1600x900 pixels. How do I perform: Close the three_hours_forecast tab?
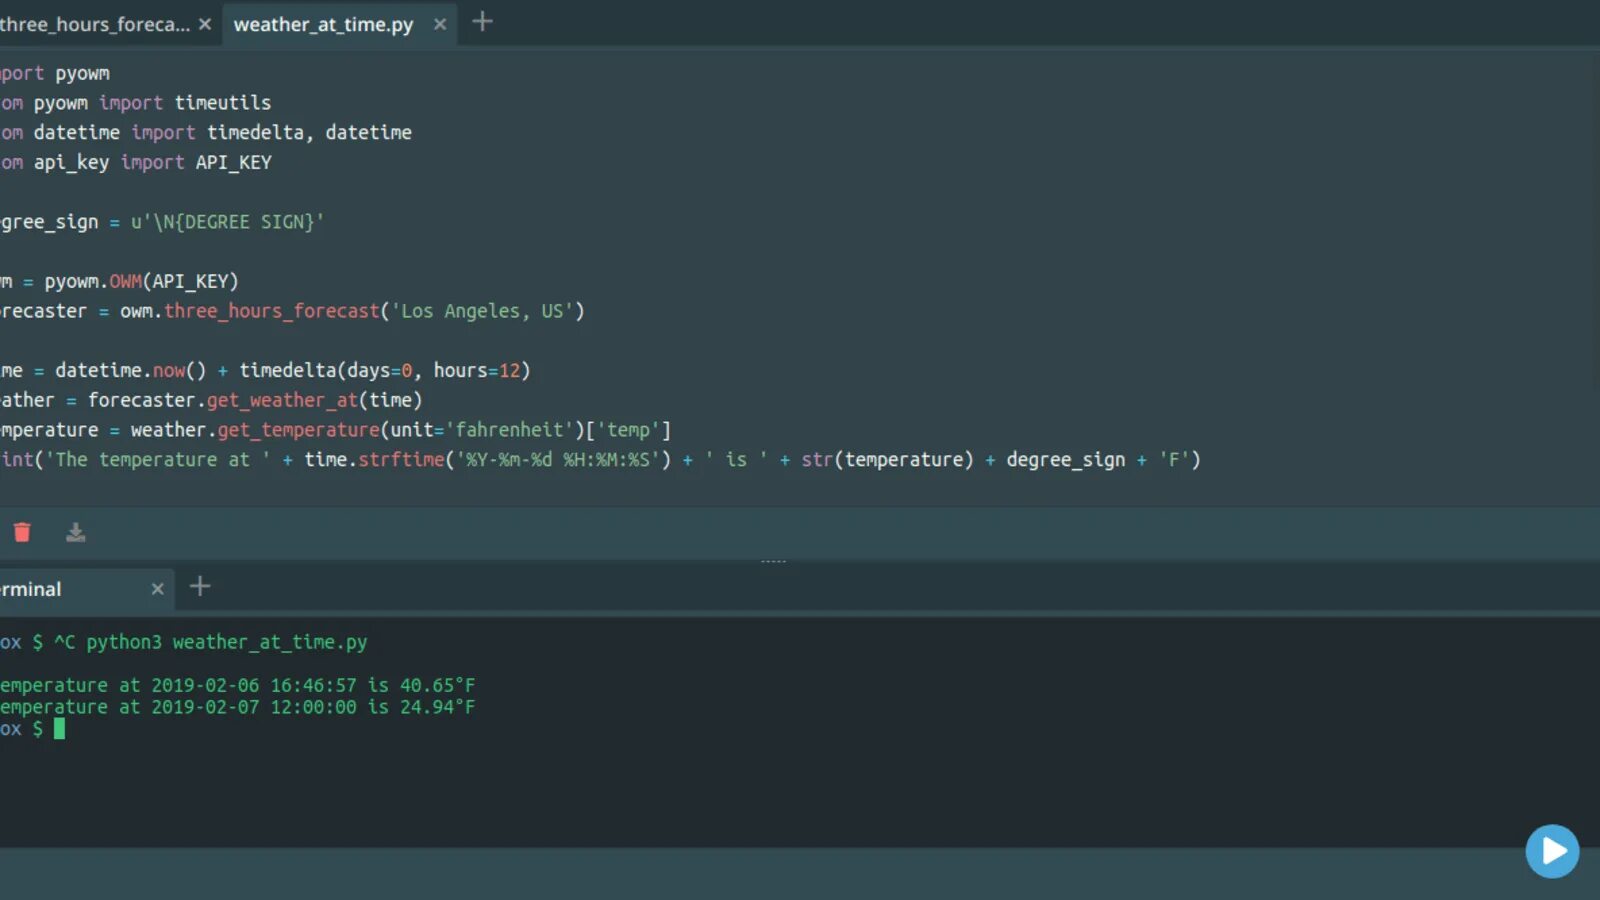tap(205, 24)
